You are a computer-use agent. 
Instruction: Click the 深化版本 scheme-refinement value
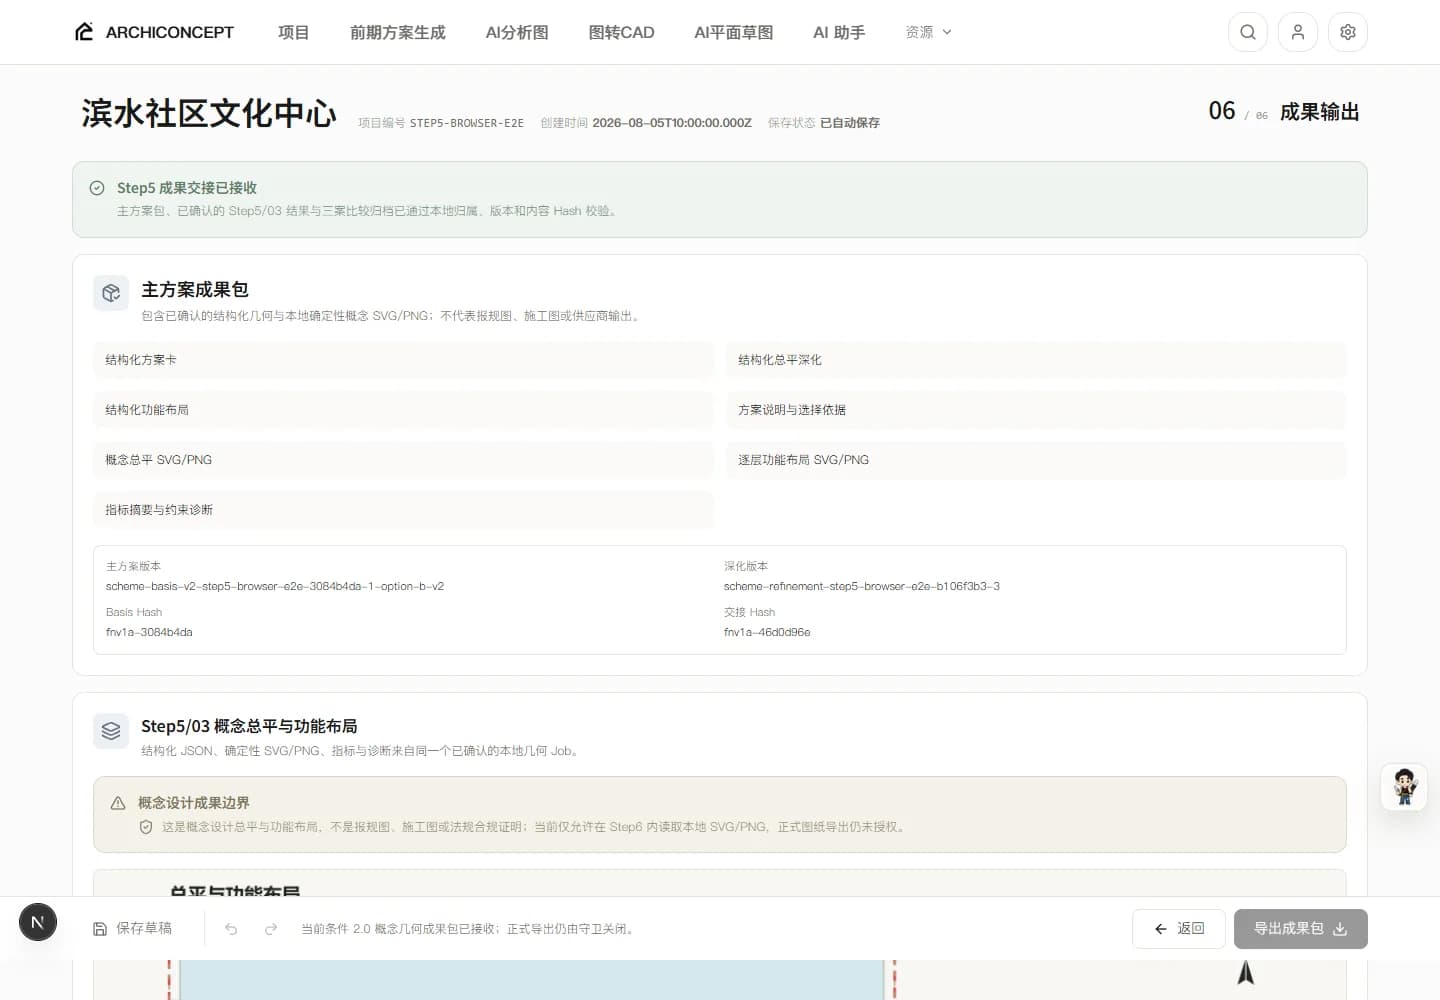(862, 586)
